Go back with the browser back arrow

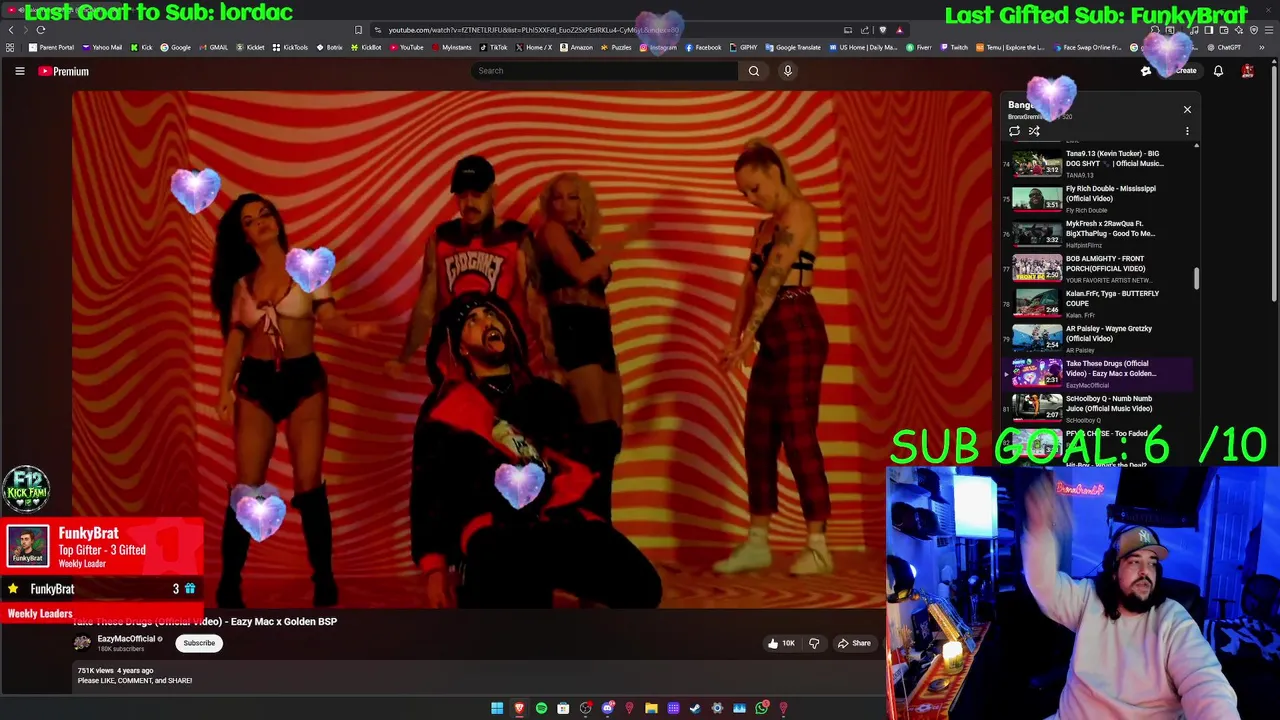point(11,30)
